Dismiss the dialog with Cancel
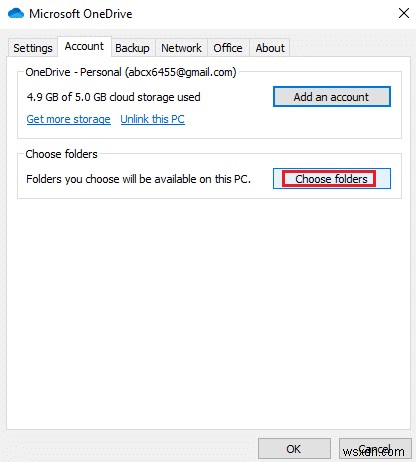This screenshot has width=416, height=462. [375, 449]
